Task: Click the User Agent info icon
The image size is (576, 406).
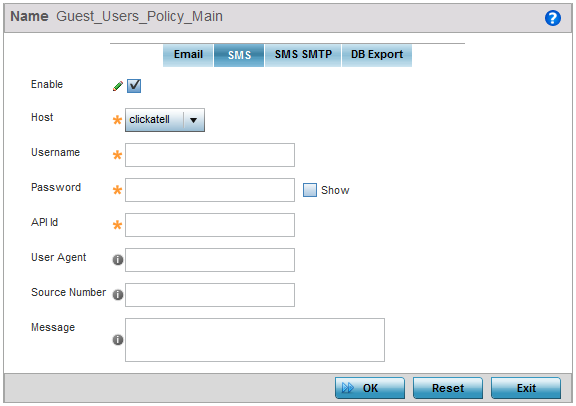Action: (x=118, y=260)
